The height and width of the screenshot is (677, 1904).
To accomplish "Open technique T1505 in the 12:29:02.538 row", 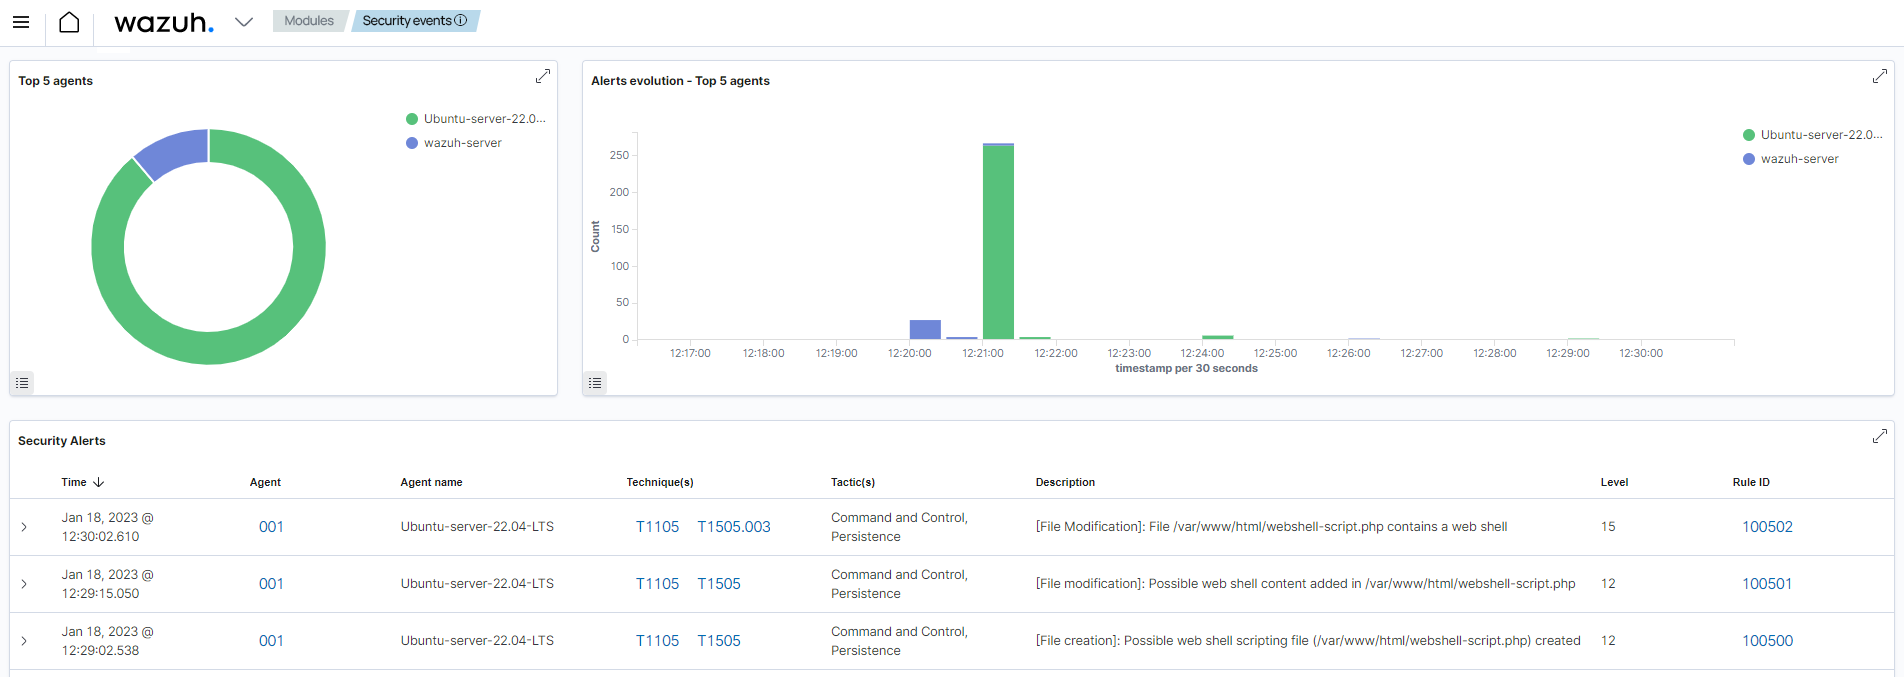I will click(x=719, y=641).
